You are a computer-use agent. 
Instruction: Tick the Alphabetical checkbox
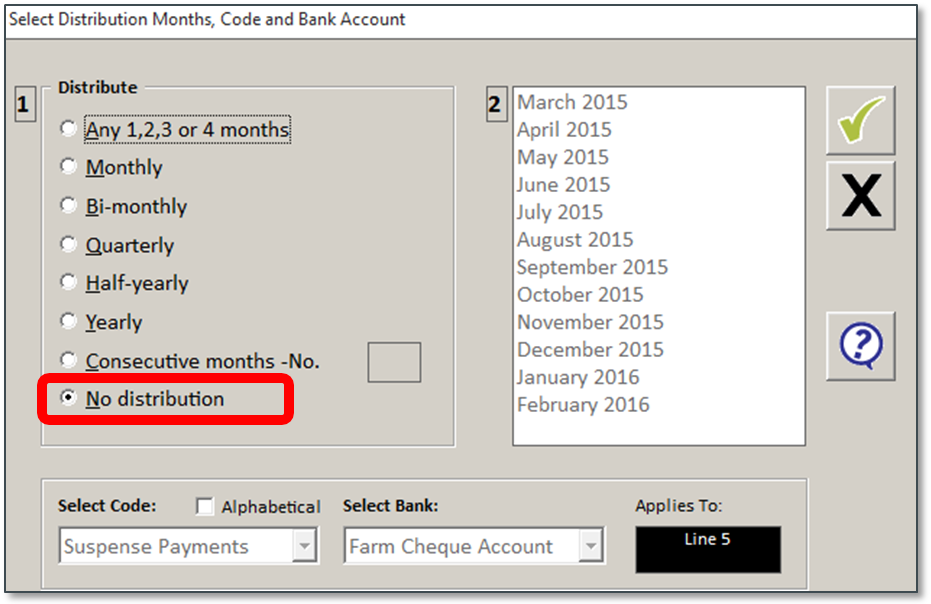204,506
